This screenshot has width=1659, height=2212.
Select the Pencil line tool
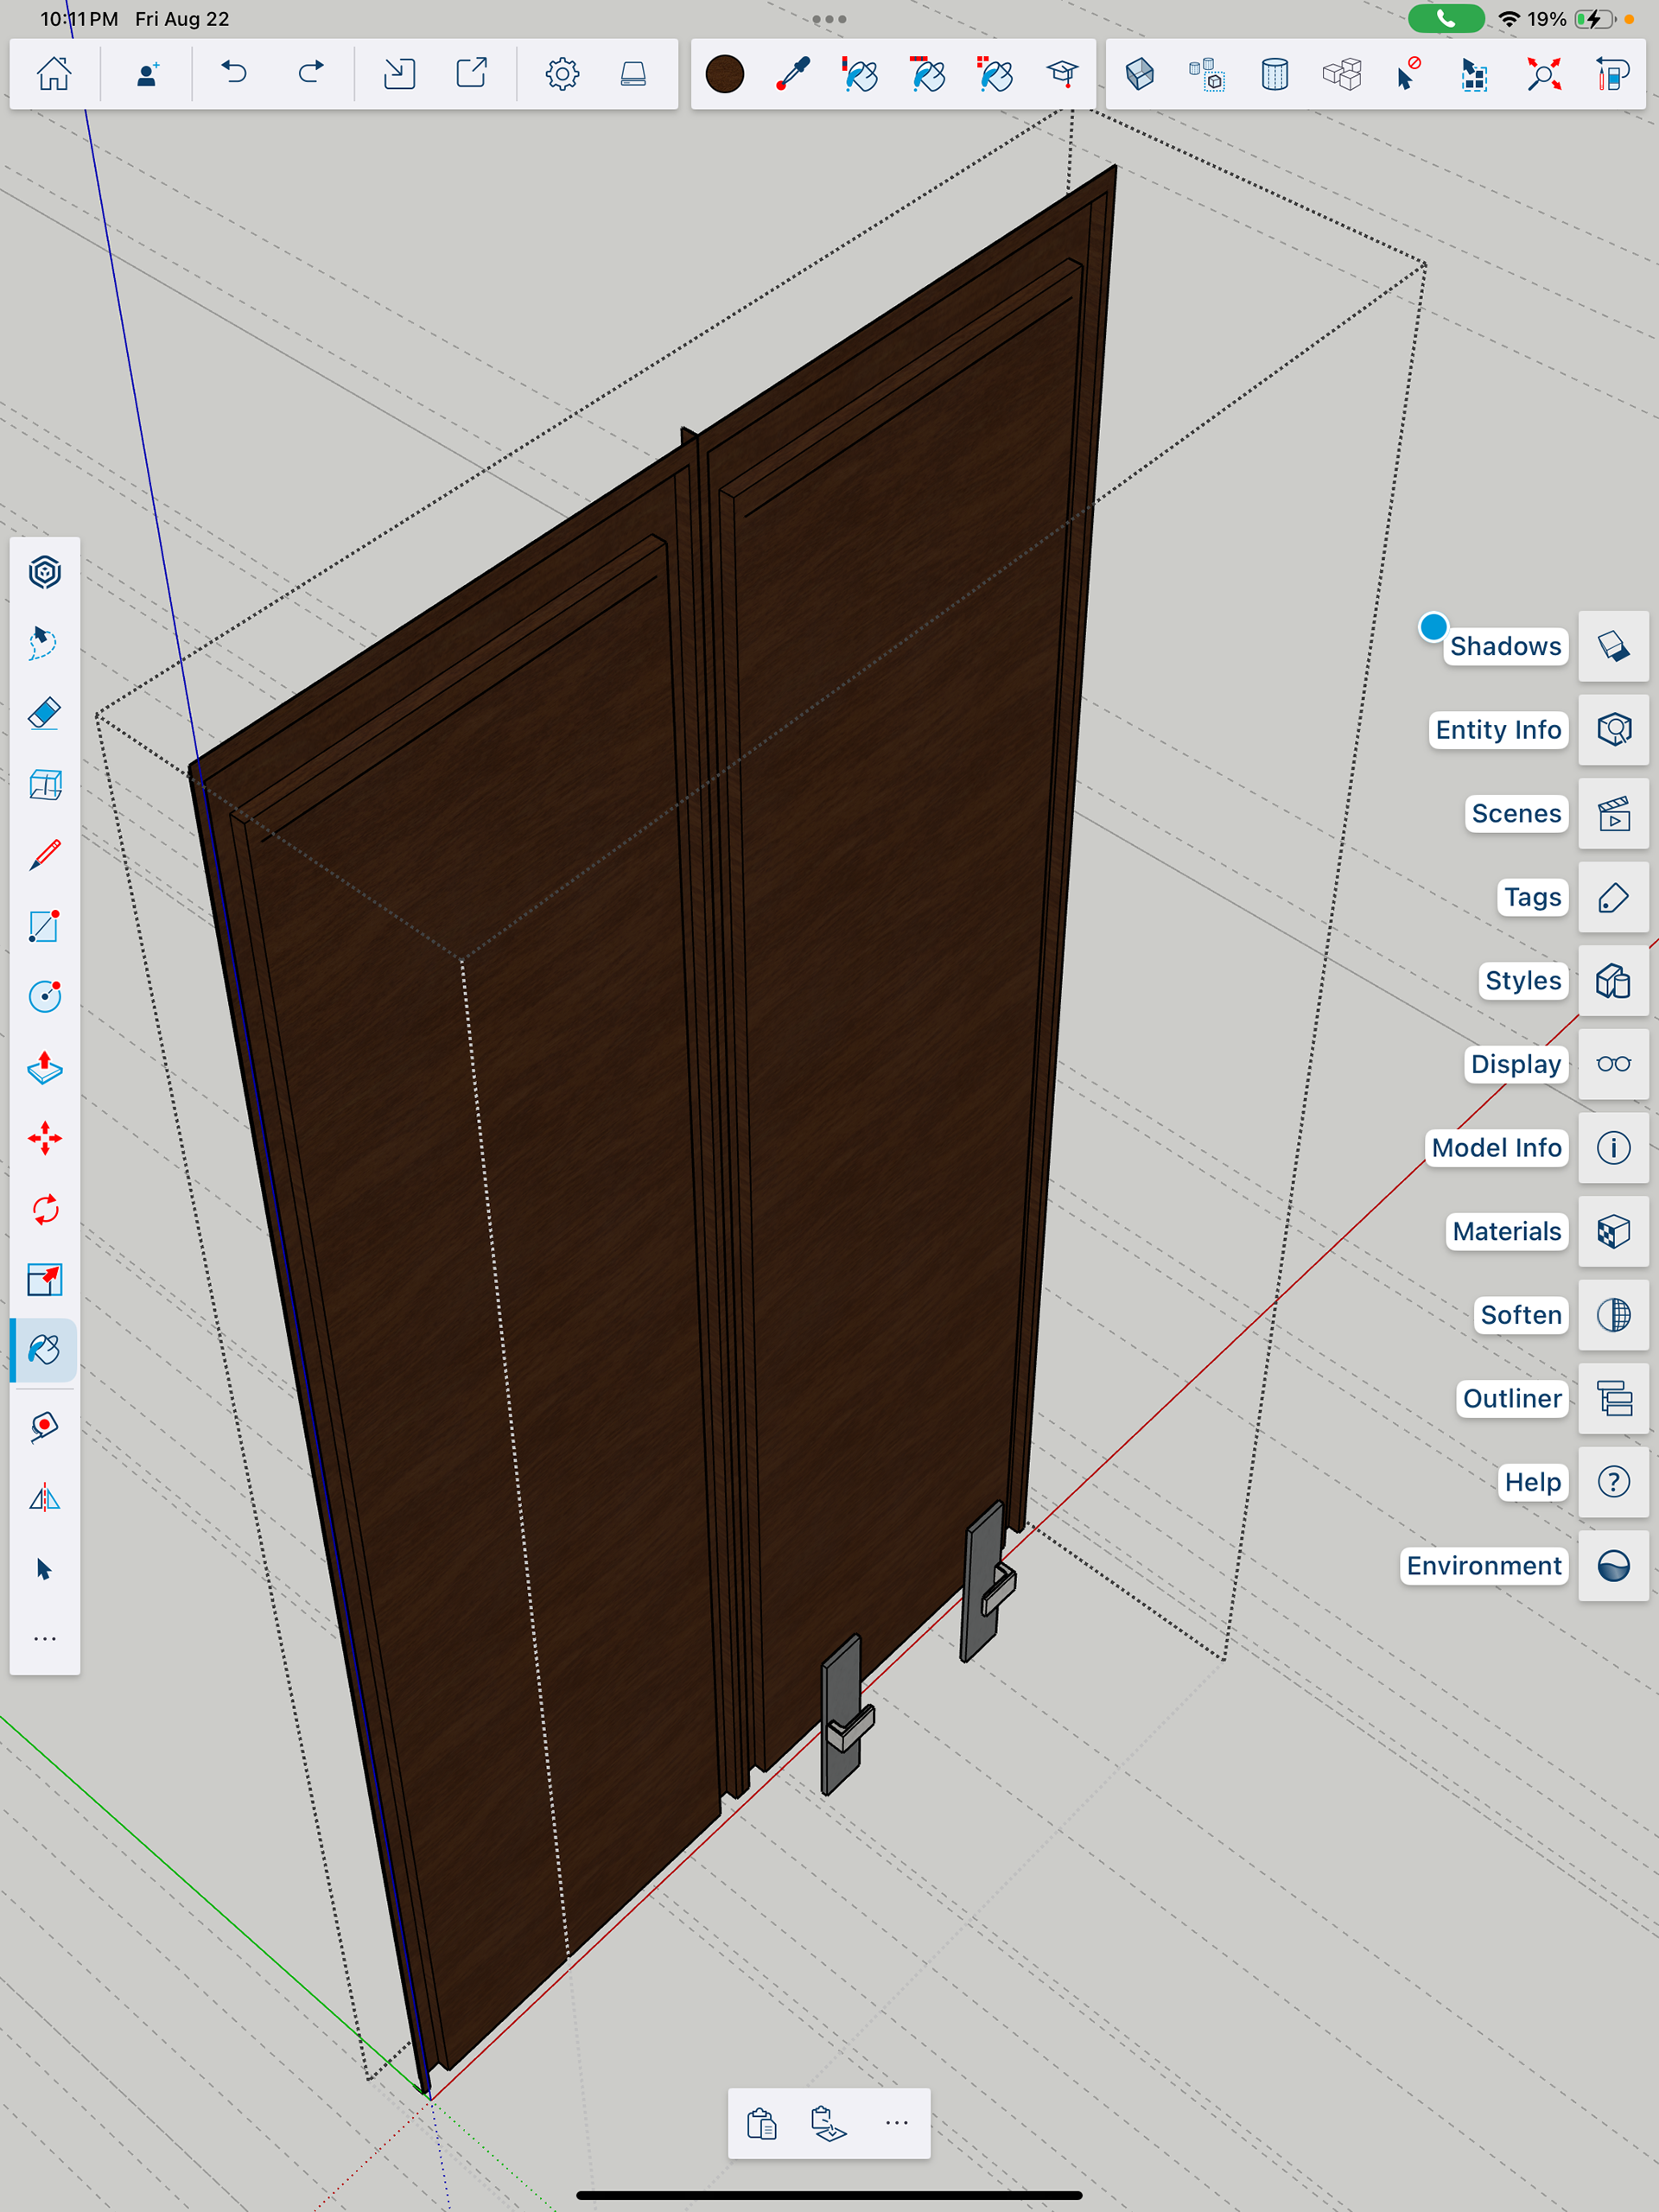(x=44, y=856)
